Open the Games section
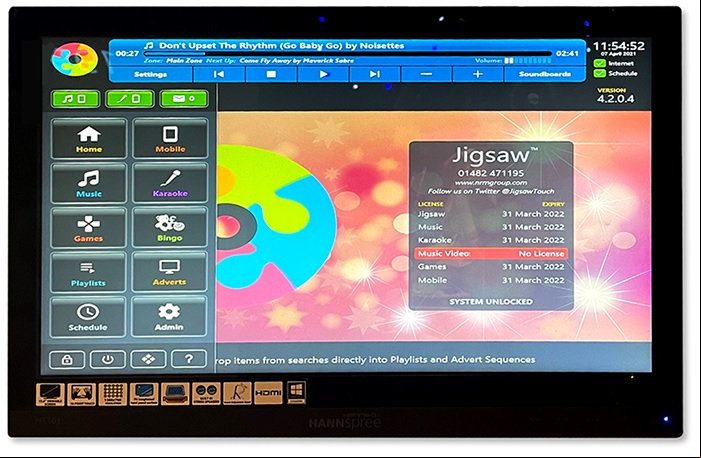Viewport: 701px width, 458px height. (x=89, y=228)
